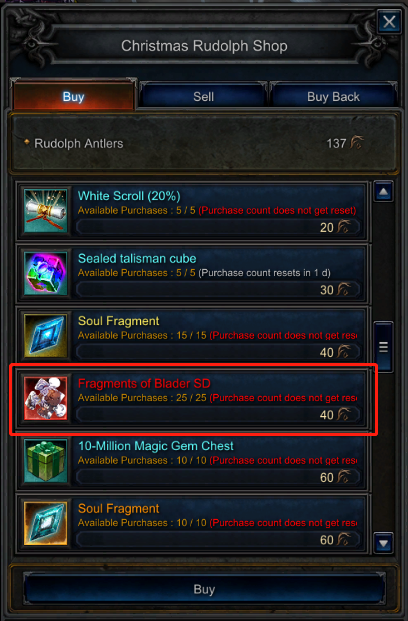
Task: Select the White Scroll (20%) item icon
Action: 46,211
